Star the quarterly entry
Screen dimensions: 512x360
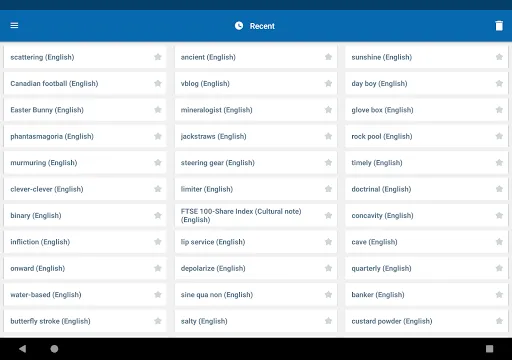499,268
